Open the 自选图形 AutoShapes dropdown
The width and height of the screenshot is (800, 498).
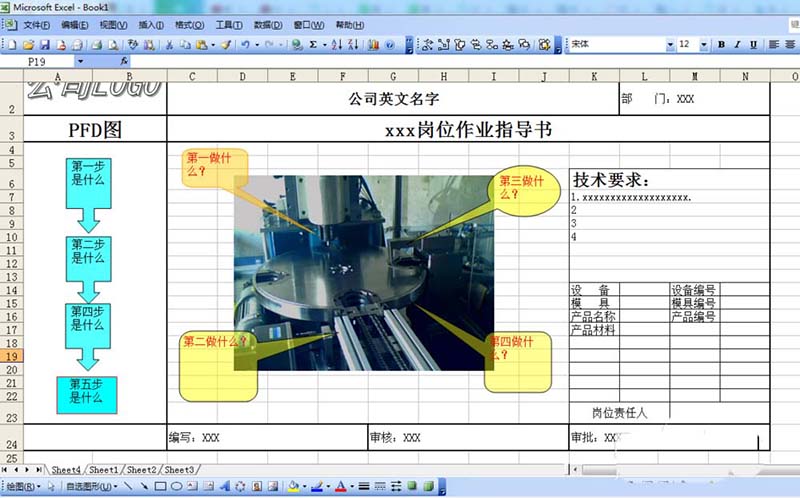(x=87, y=487)
